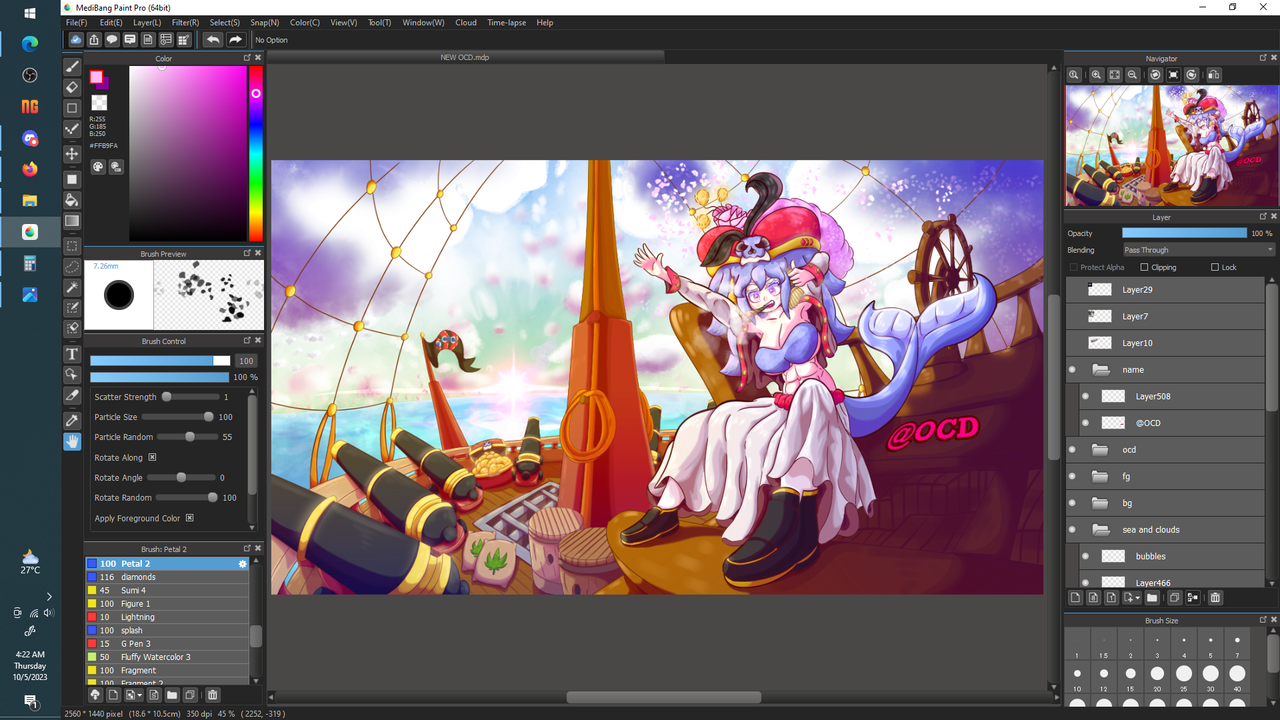Select the Magic Wand tool

point(72,288)
